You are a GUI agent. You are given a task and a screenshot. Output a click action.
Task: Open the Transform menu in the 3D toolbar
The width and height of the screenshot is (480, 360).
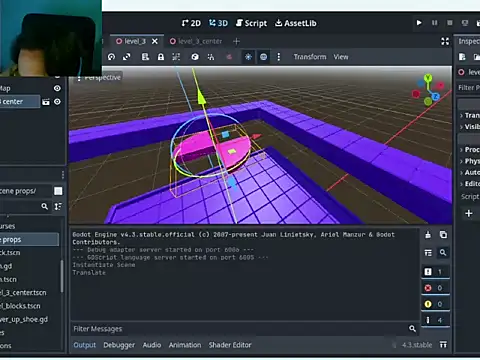click(310, 57)
